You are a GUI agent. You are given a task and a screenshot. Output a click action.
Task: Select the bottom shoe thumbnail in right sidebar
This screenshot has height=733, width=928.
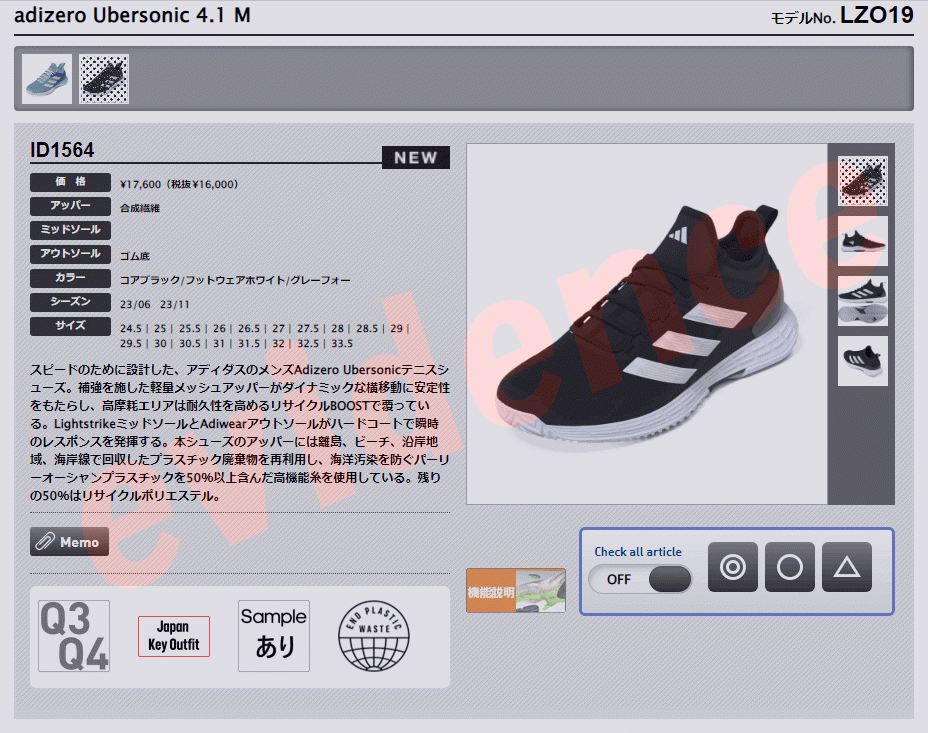[861, 362]
